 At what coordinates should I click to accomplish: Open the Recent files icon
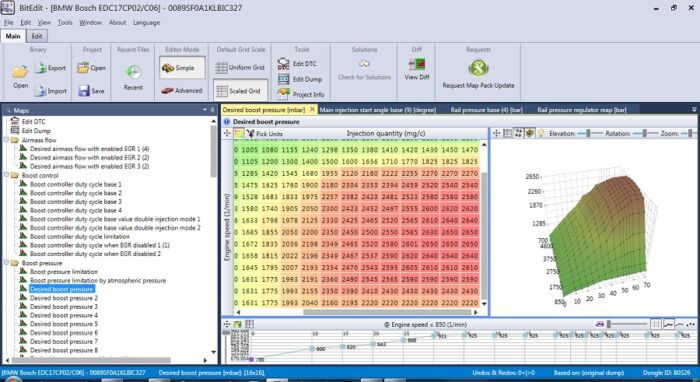coord(133,72)
